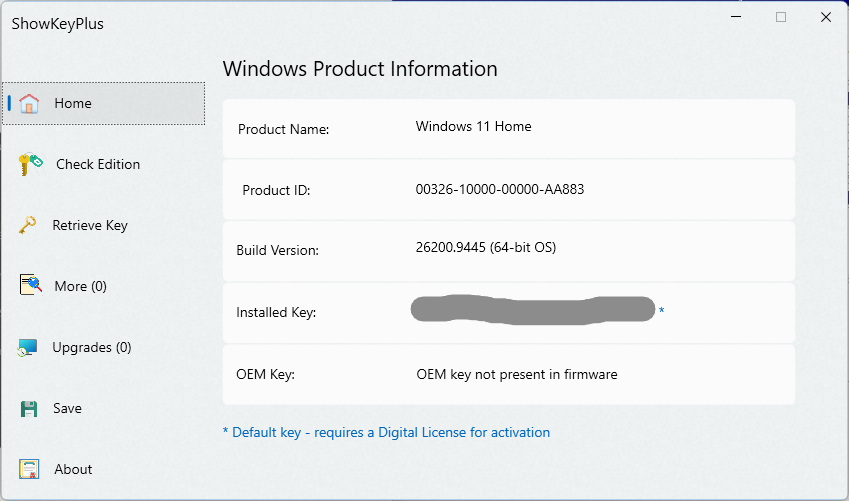Open the About page label
The height and width of the screenshot is (501, 849).
[x=73, y=469]
